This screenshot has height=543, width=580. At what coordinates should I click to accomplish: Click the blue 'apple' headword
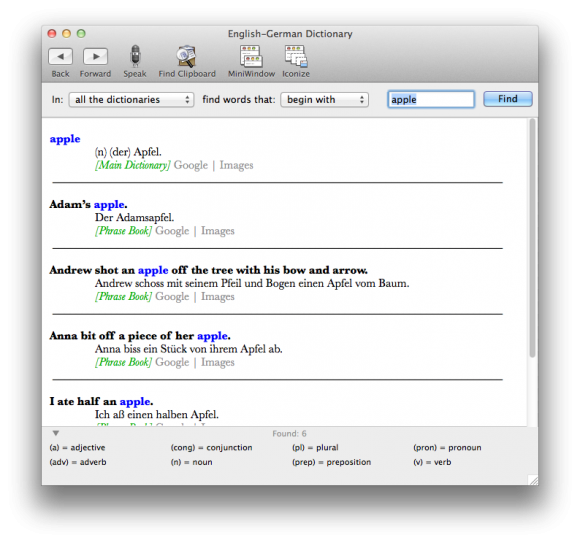pyautogui.click(x=65, y=139)
